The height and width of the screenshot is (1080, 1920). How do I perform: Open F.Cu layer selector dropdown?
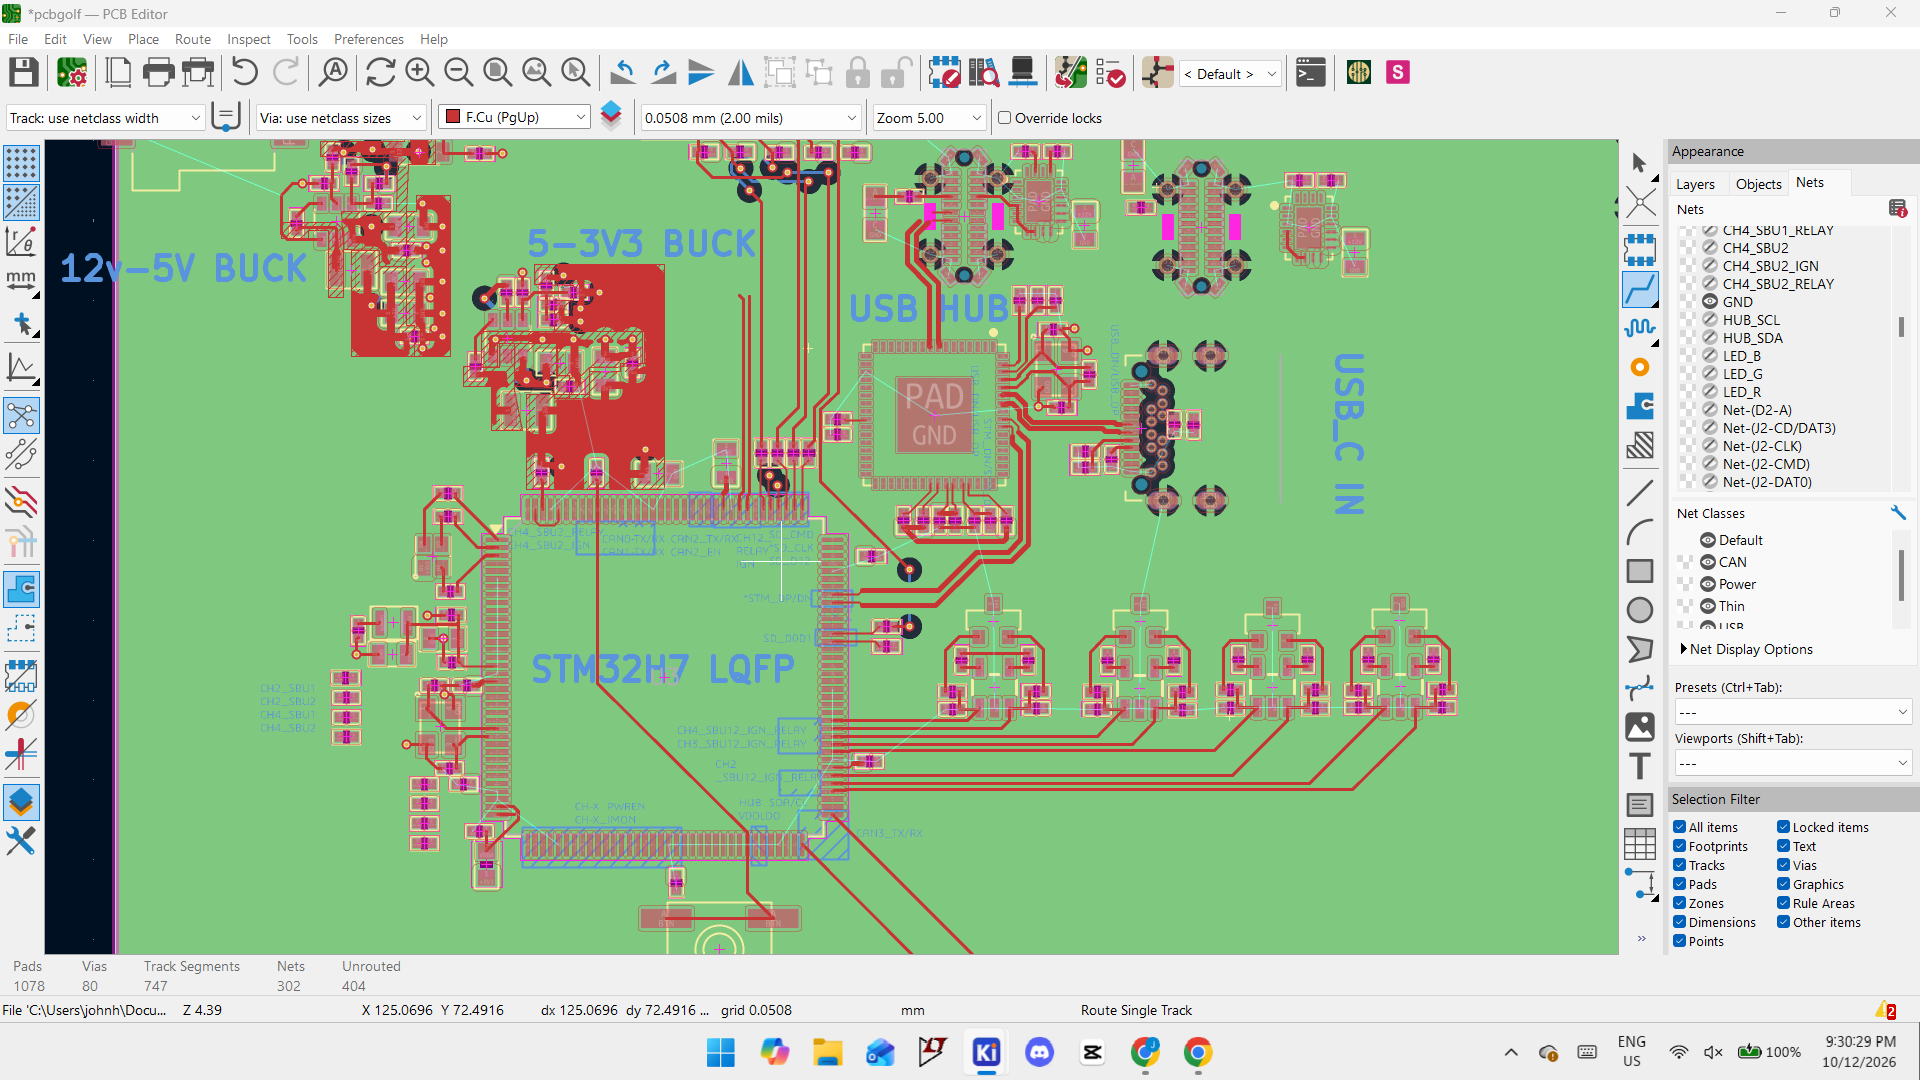pos(515,118)
